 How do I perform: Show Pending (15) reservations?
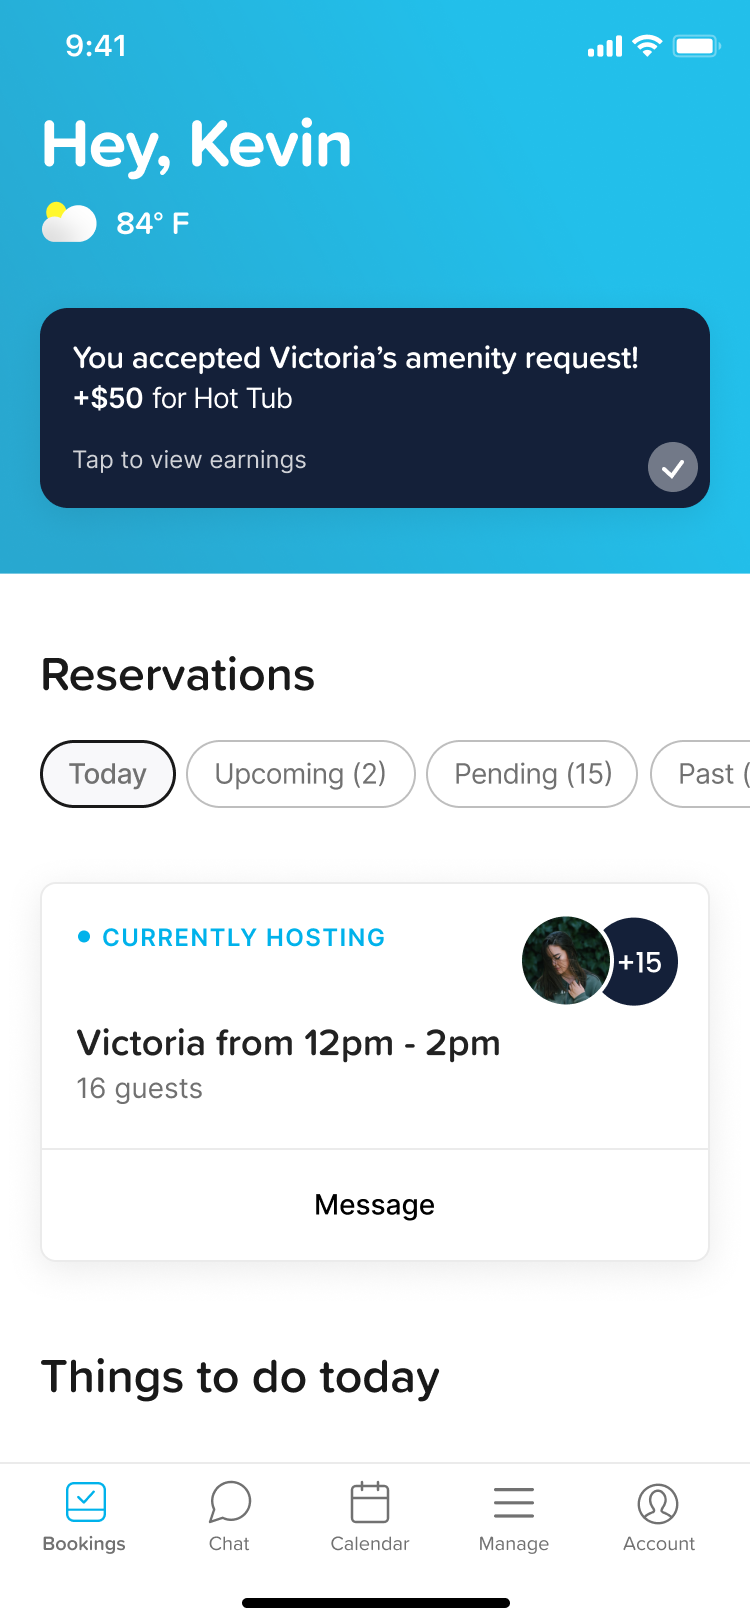click(532, 774)
